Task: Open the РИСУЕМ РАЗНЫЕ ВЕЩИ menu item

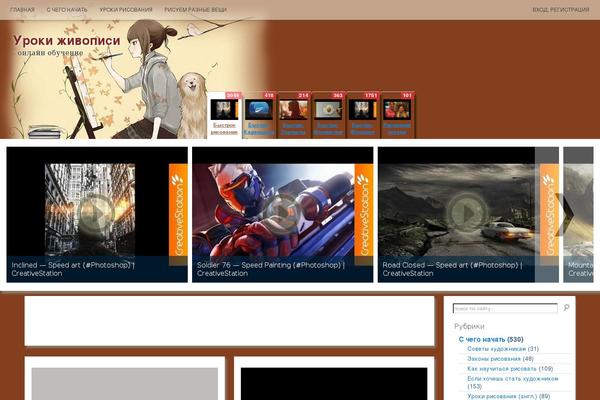Action: [x=196, y=10]
